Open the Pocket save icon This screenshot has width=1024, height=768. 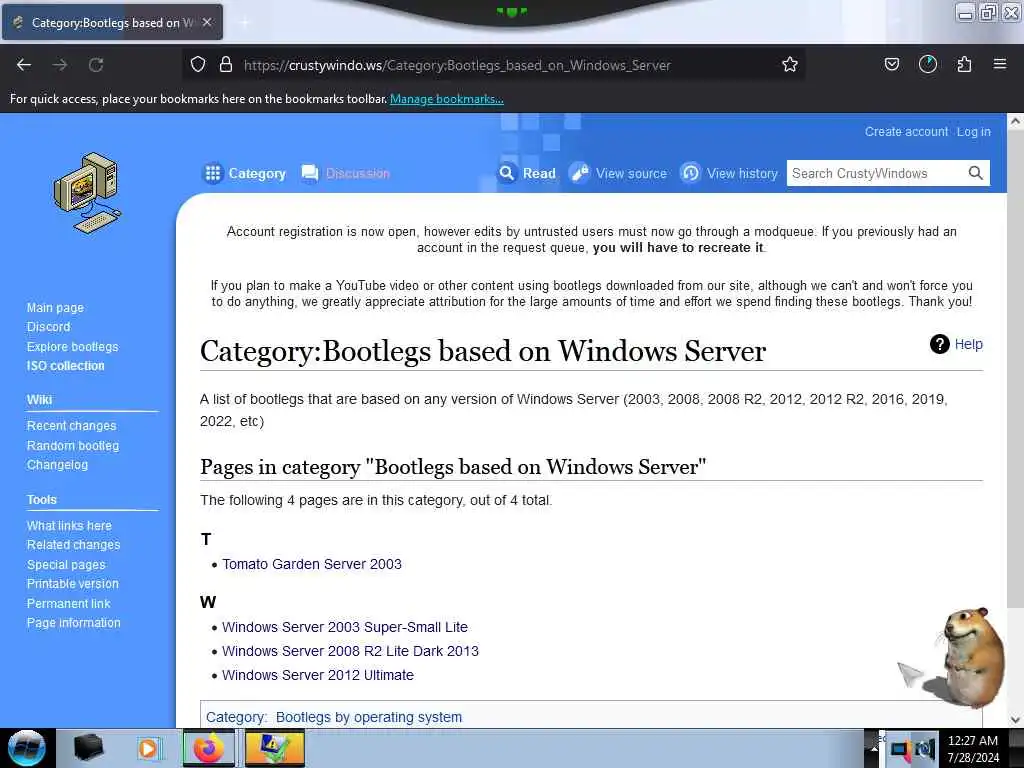point(891,64)
